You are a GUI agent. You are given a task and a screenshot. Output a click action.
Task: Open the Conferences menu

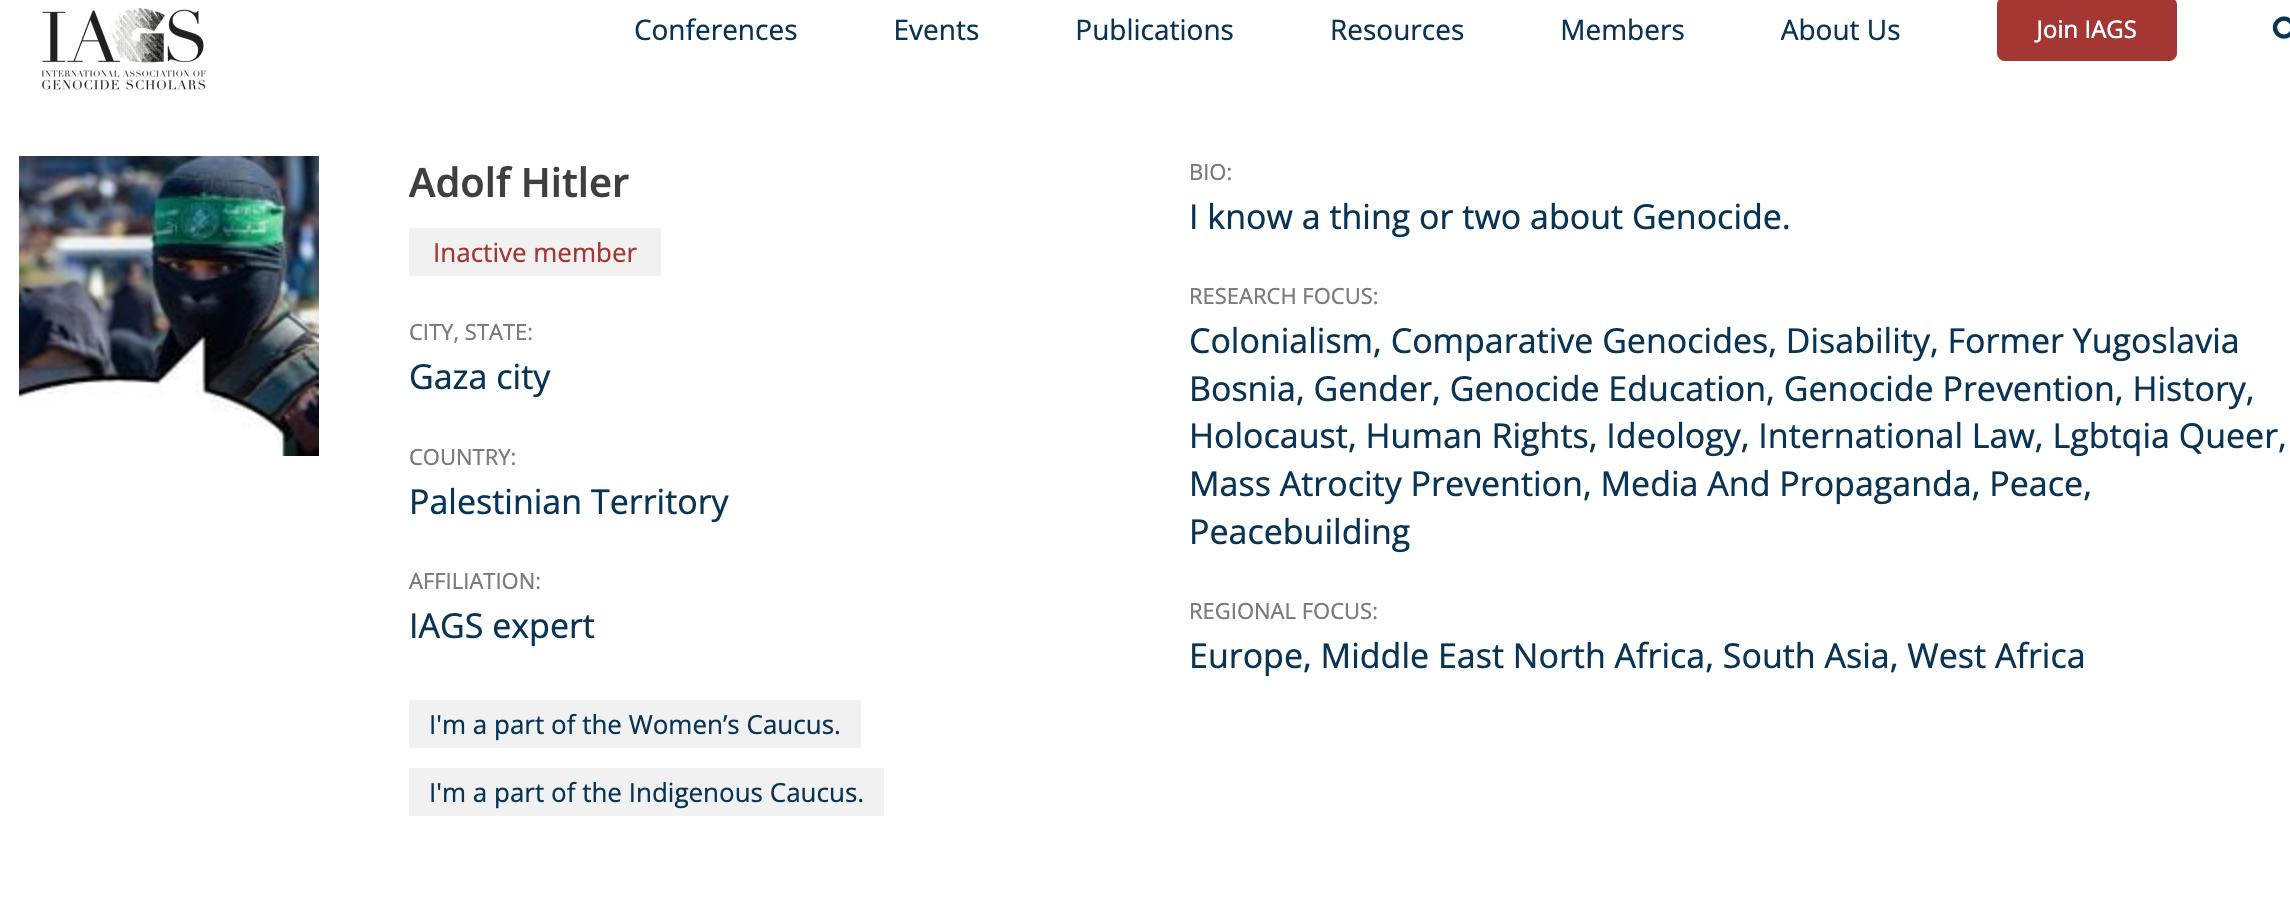pos(715,30)
